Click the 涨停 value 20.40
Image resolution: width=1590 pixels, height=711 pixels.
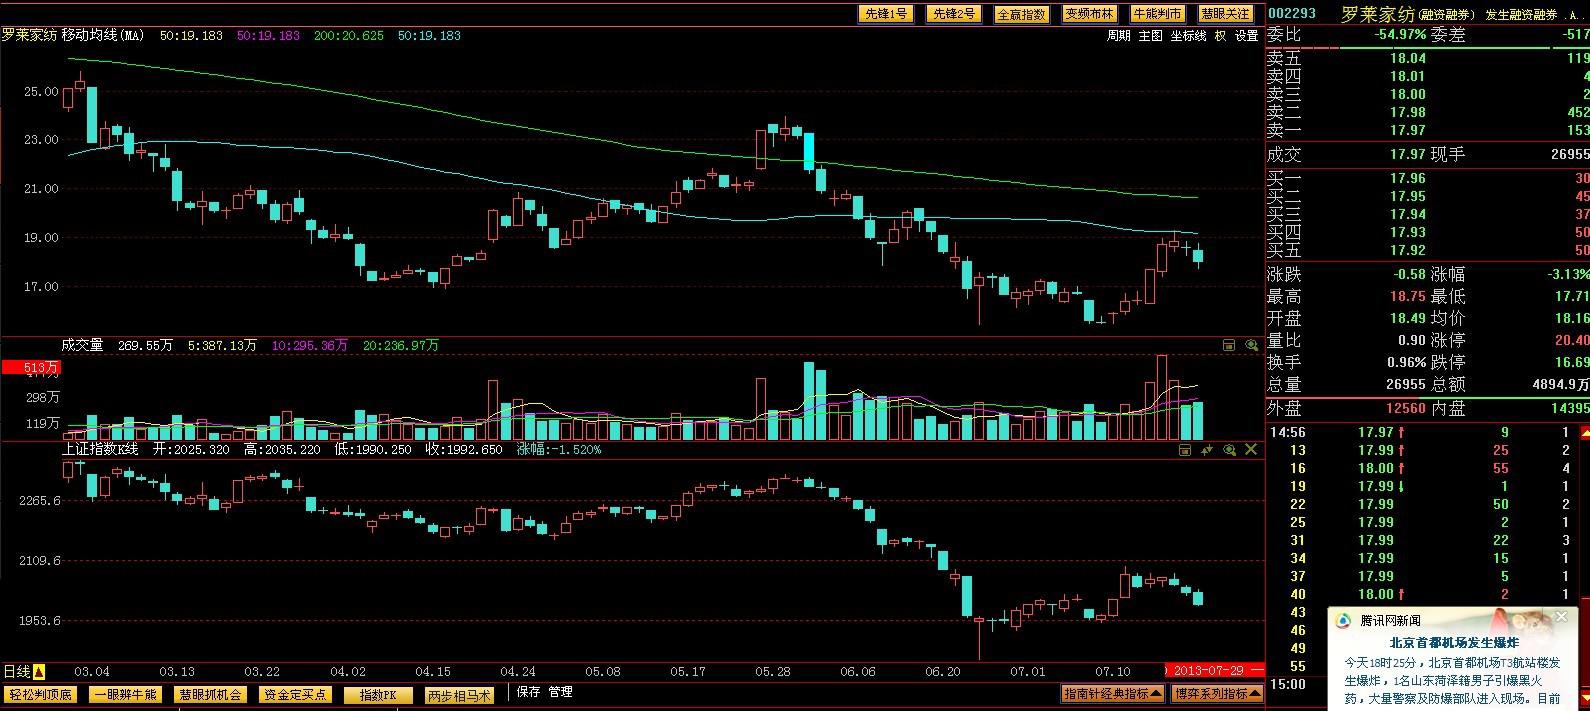[1572, 340]
